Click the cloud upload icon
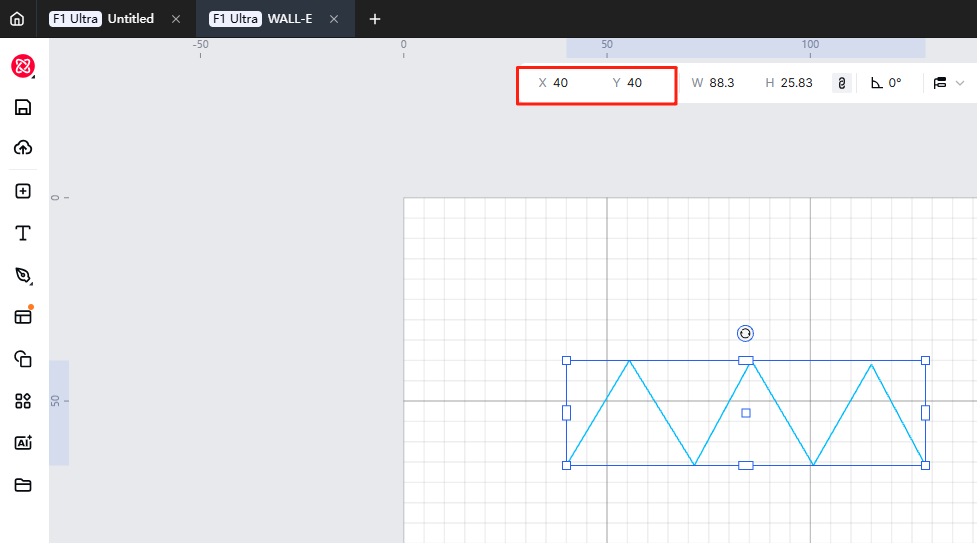This screenshot has width=977, height=543. pyautogui.click(x=23, y=148)
